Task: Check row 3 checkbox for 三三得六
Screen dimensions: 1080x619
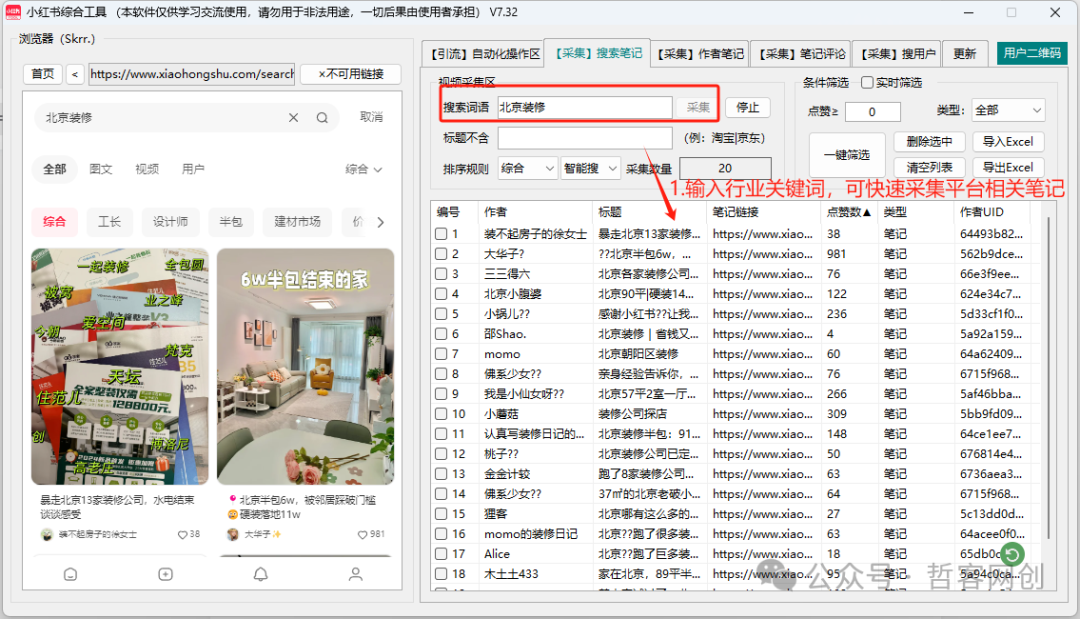Action: 442,274
